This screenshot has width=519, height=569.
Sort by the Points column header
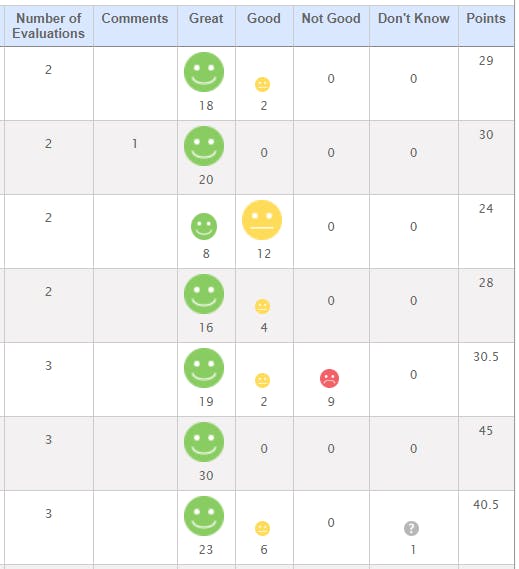(x=486, y=19)
